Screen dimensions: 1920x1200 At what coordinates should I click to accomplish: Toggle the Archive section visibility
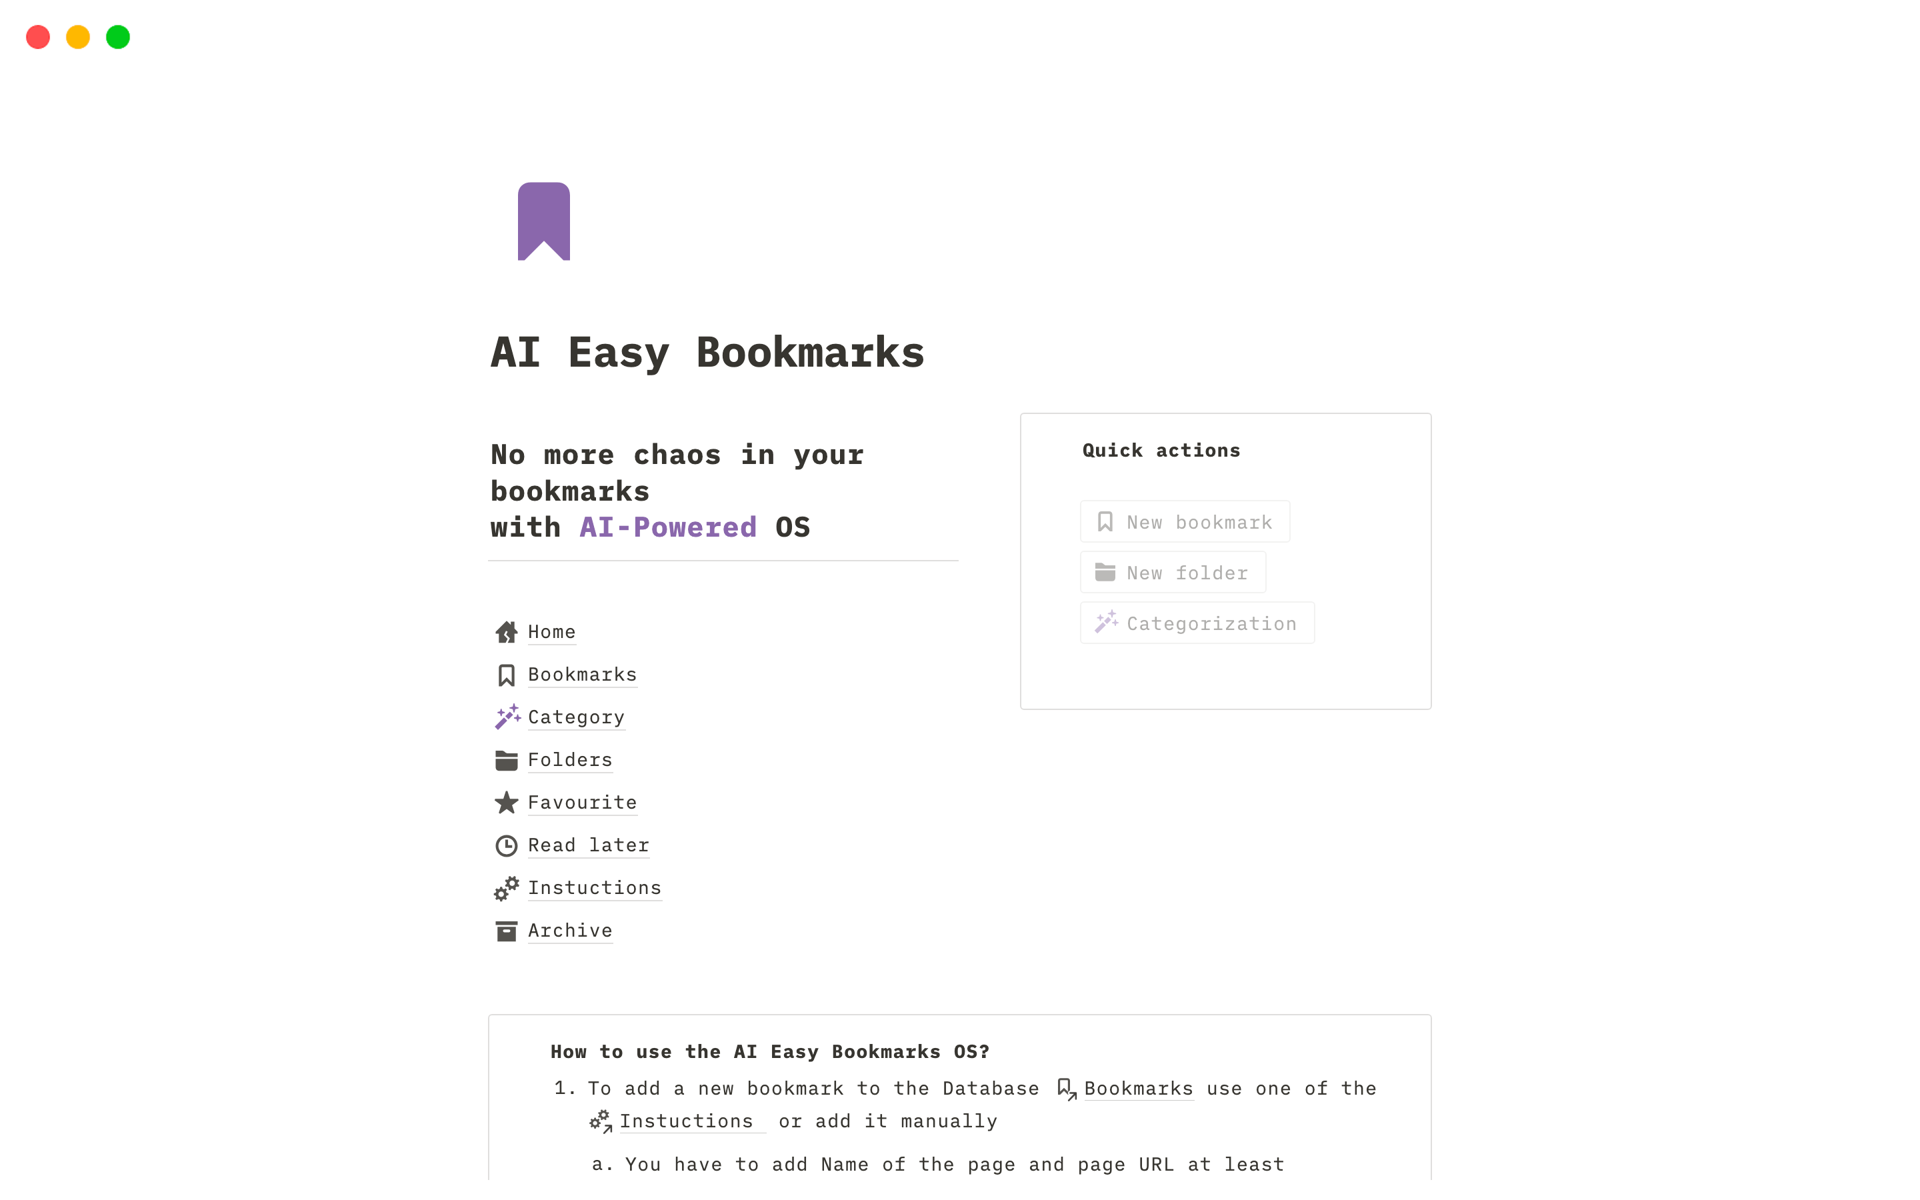point(571,929)
